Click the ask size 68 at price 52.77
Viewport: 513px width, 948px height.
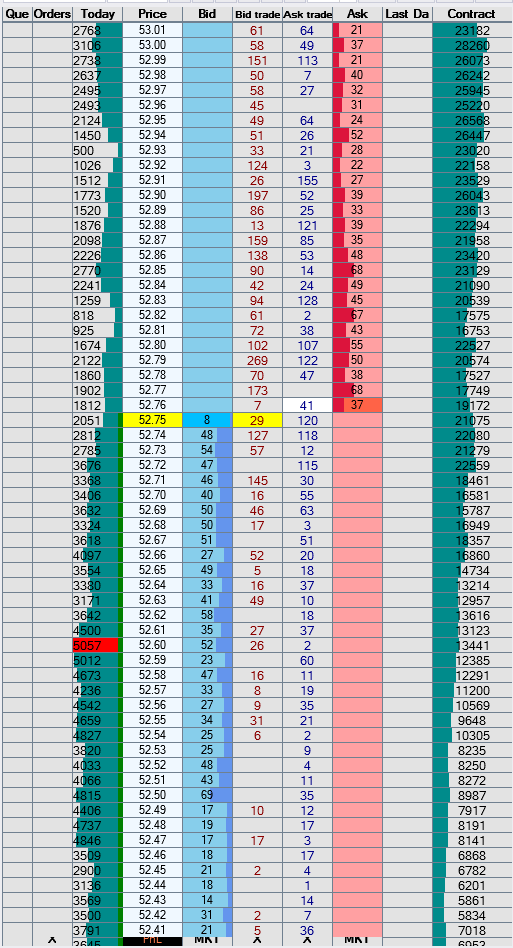click(357, 390)
